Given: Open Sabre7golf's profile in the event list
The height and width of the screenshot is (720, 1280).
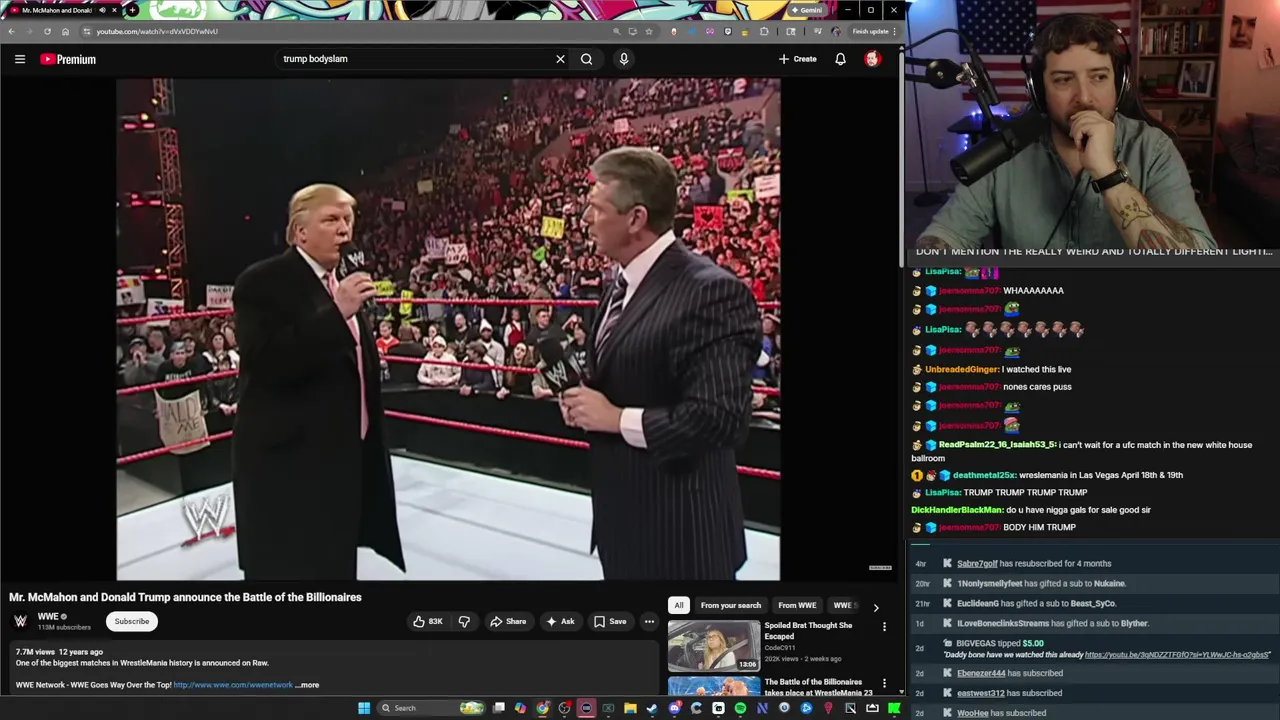Looking at the screenshot, I should [x=977, y=564].
